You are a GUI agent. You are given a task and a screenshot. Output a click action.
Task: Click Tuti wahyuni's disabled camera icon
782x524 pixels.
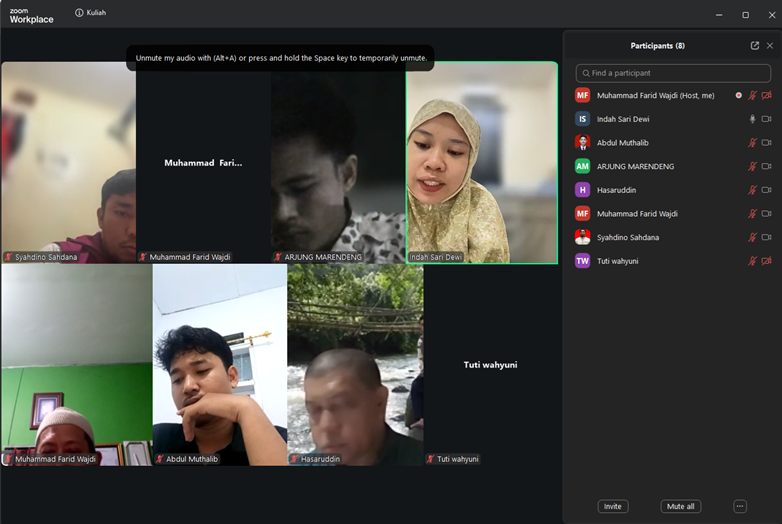767,261
